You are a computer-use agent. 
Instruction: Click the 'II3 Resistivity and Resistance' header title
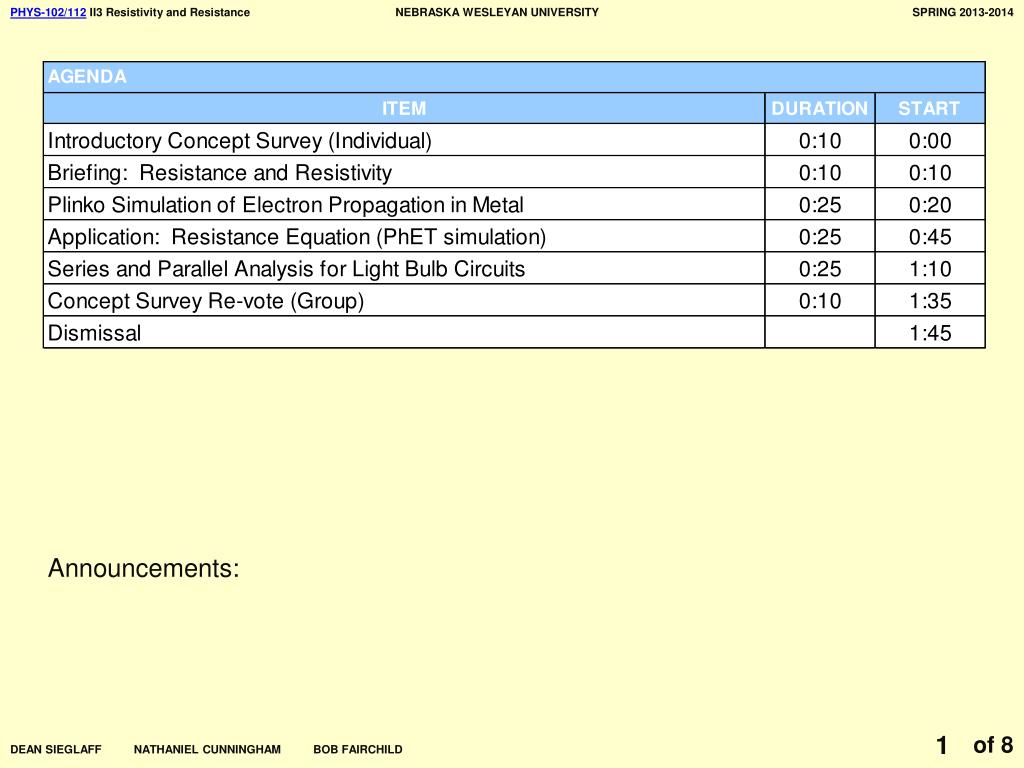tap(170, 12)
